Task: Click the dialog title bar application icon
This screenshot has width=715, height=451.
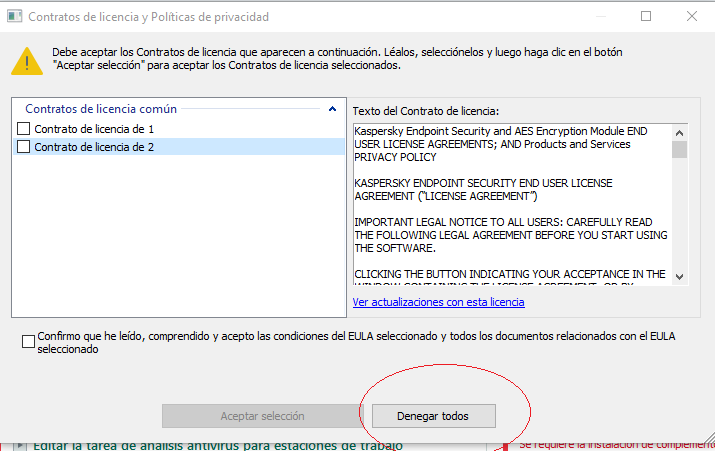Action: 14,16
